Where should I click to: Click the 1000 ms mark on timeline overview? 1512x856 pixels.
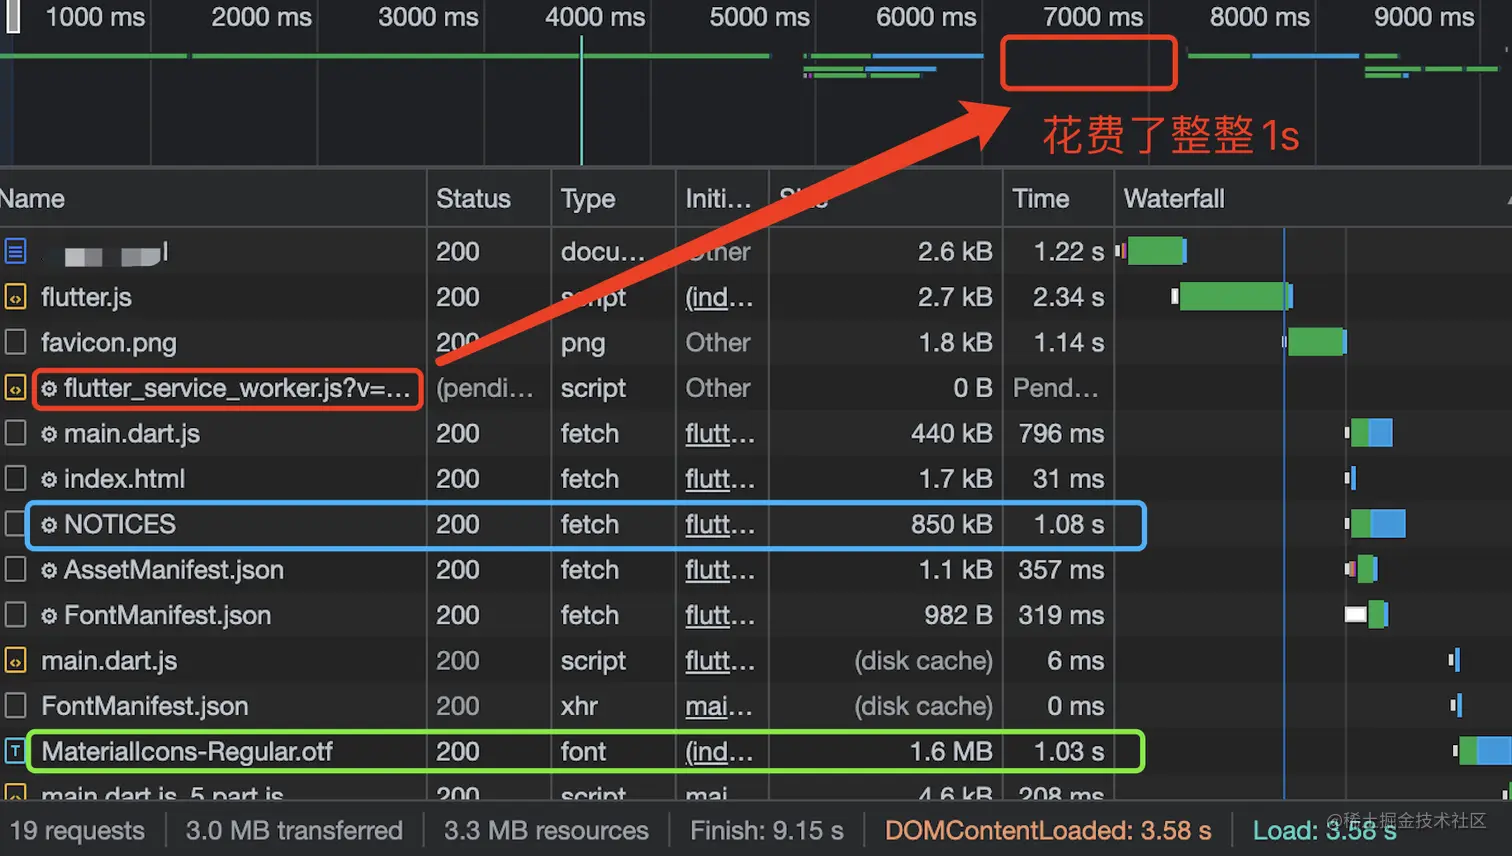(x=95, y=17)
